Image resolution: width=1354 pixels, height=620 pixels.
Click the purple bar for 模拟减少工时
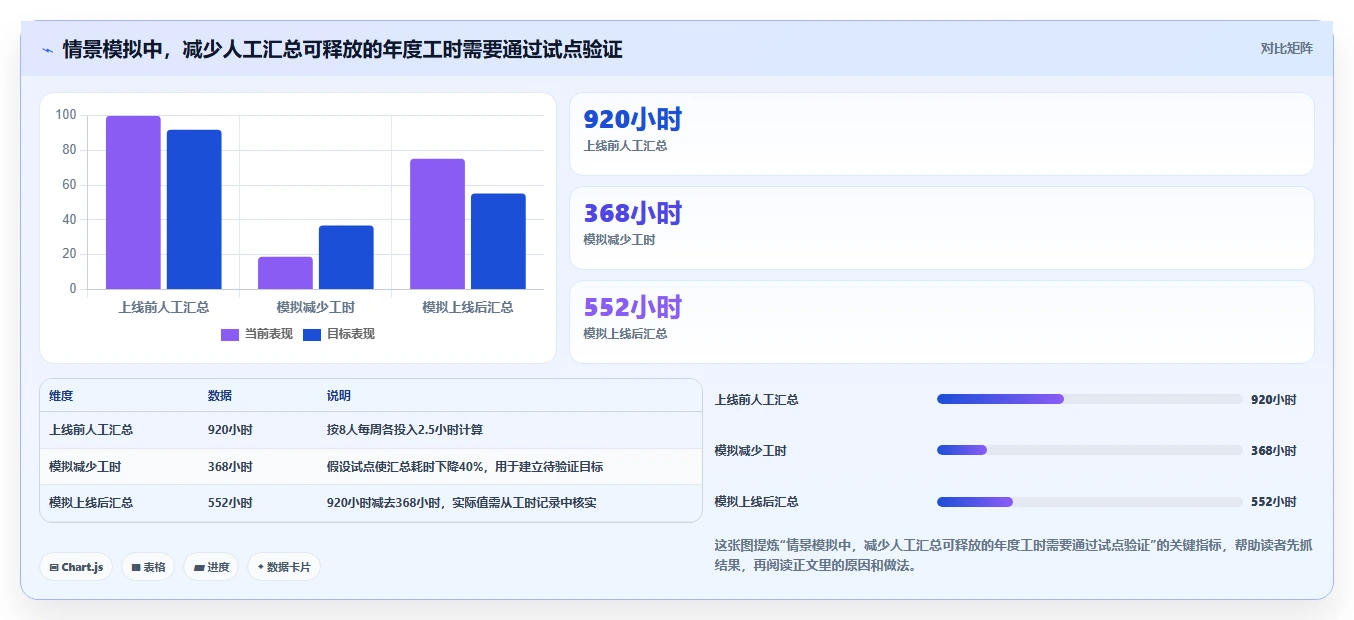[285, 273]
